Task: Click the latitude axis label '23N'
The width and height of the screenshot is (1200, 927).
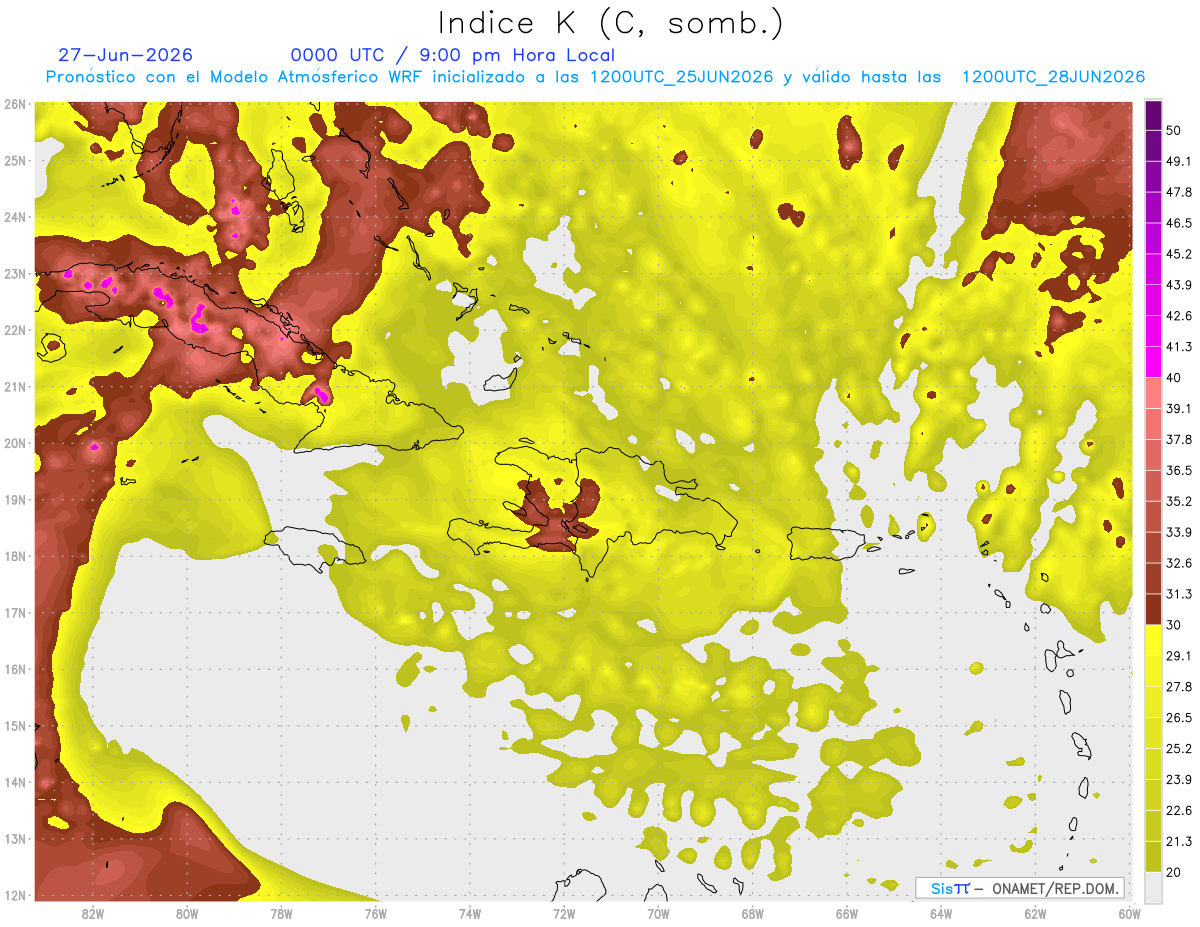Action: 15,274
